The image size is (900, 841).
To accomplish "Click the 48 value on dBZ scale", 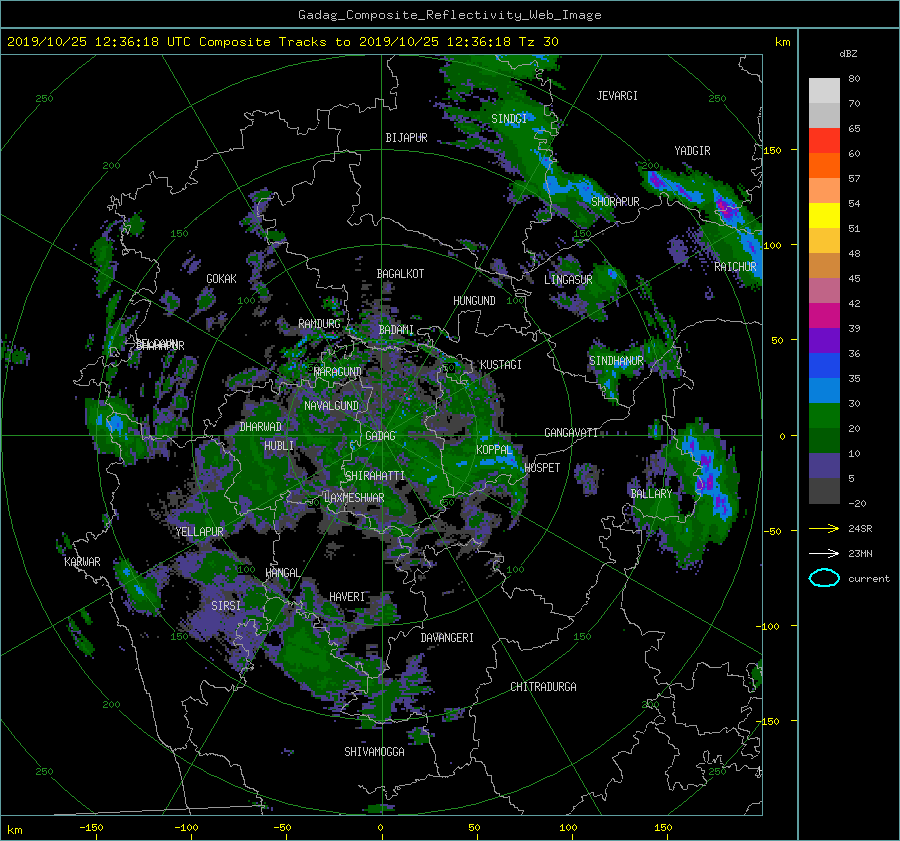I will pyautogui.click(x=854, y=254).
